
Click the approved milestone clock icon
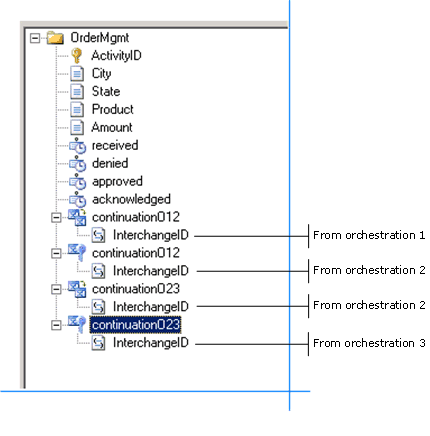[77, 182]
